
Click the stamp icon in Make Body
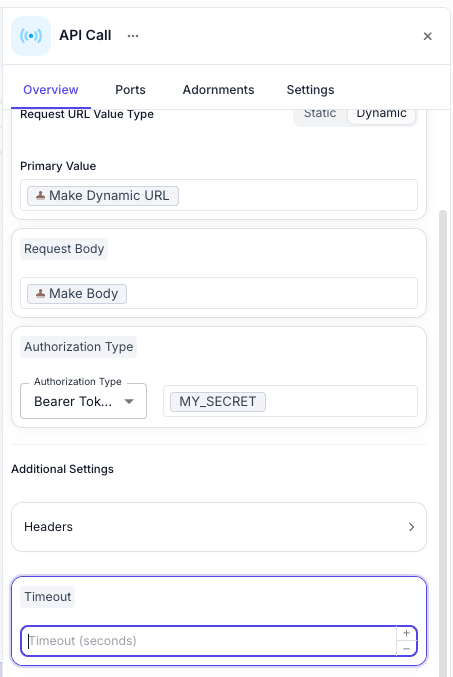click(40, 294)
